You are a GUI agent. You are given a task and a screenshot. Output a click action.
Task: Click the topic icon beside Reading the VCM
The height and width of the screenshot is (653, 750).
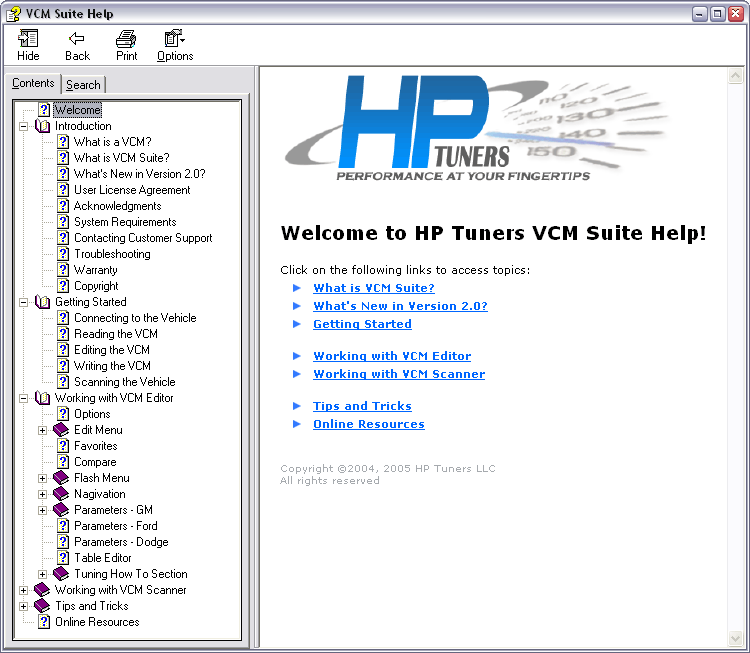[63, 334]
